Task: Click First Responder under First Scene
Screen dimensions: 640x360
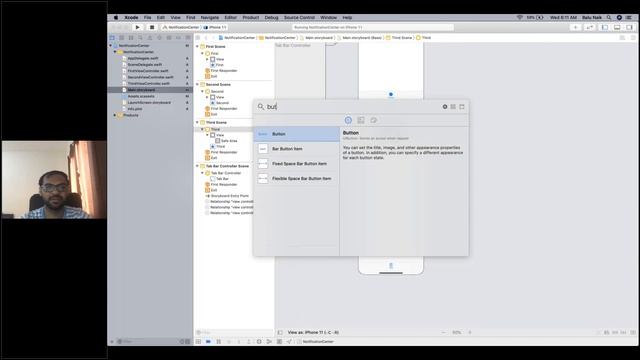Action: coord(224,71)
